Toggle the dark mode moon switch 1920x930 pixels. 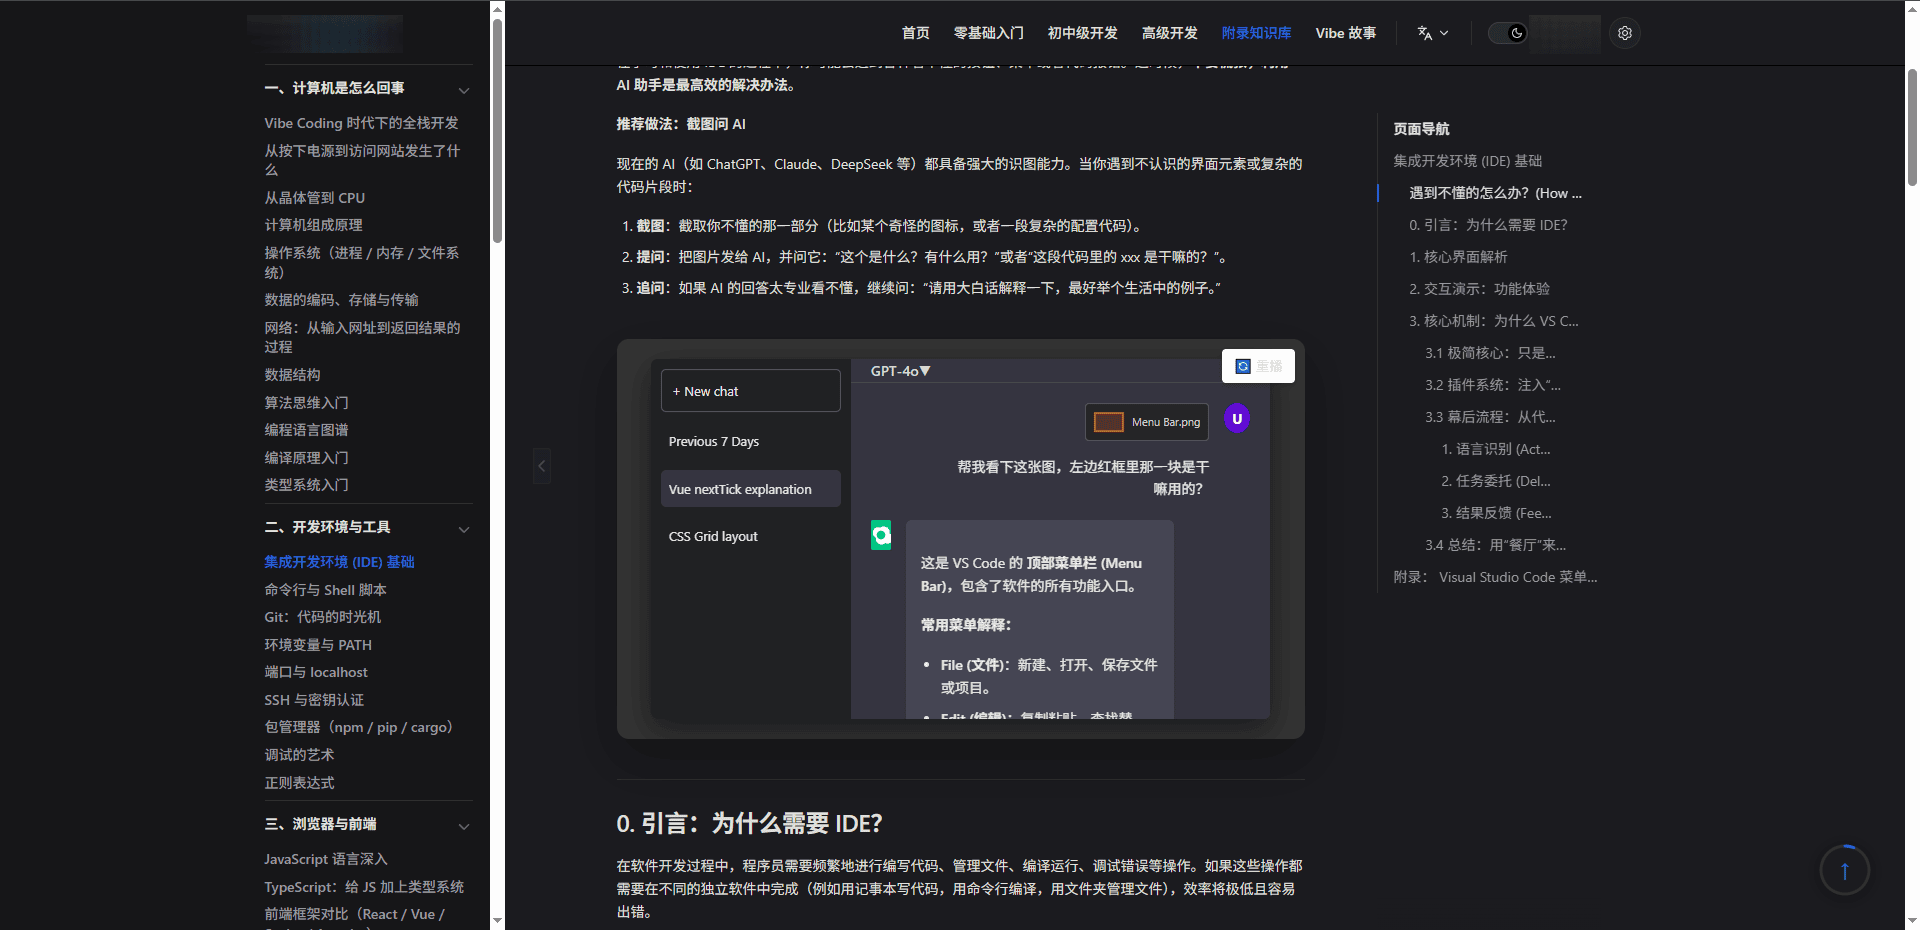tap(1508, 33)
